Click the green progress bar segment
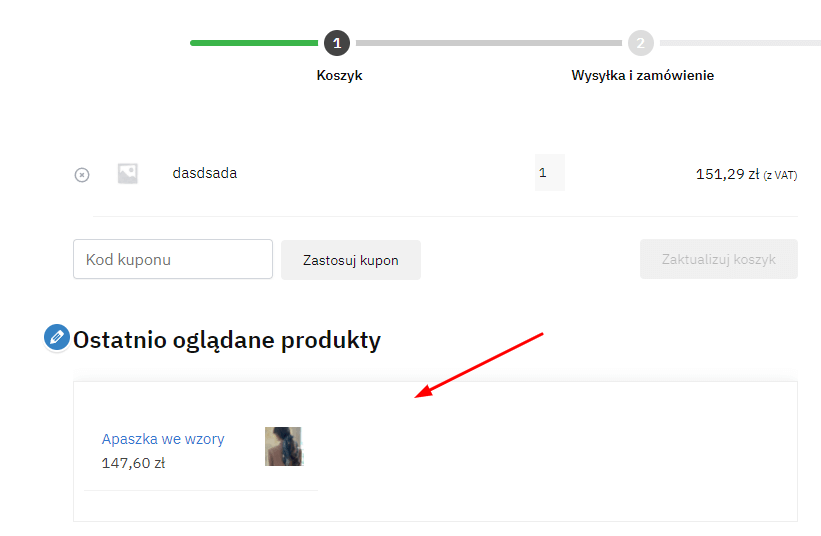Viewport: 821px width, 536px height. point(254,43)
